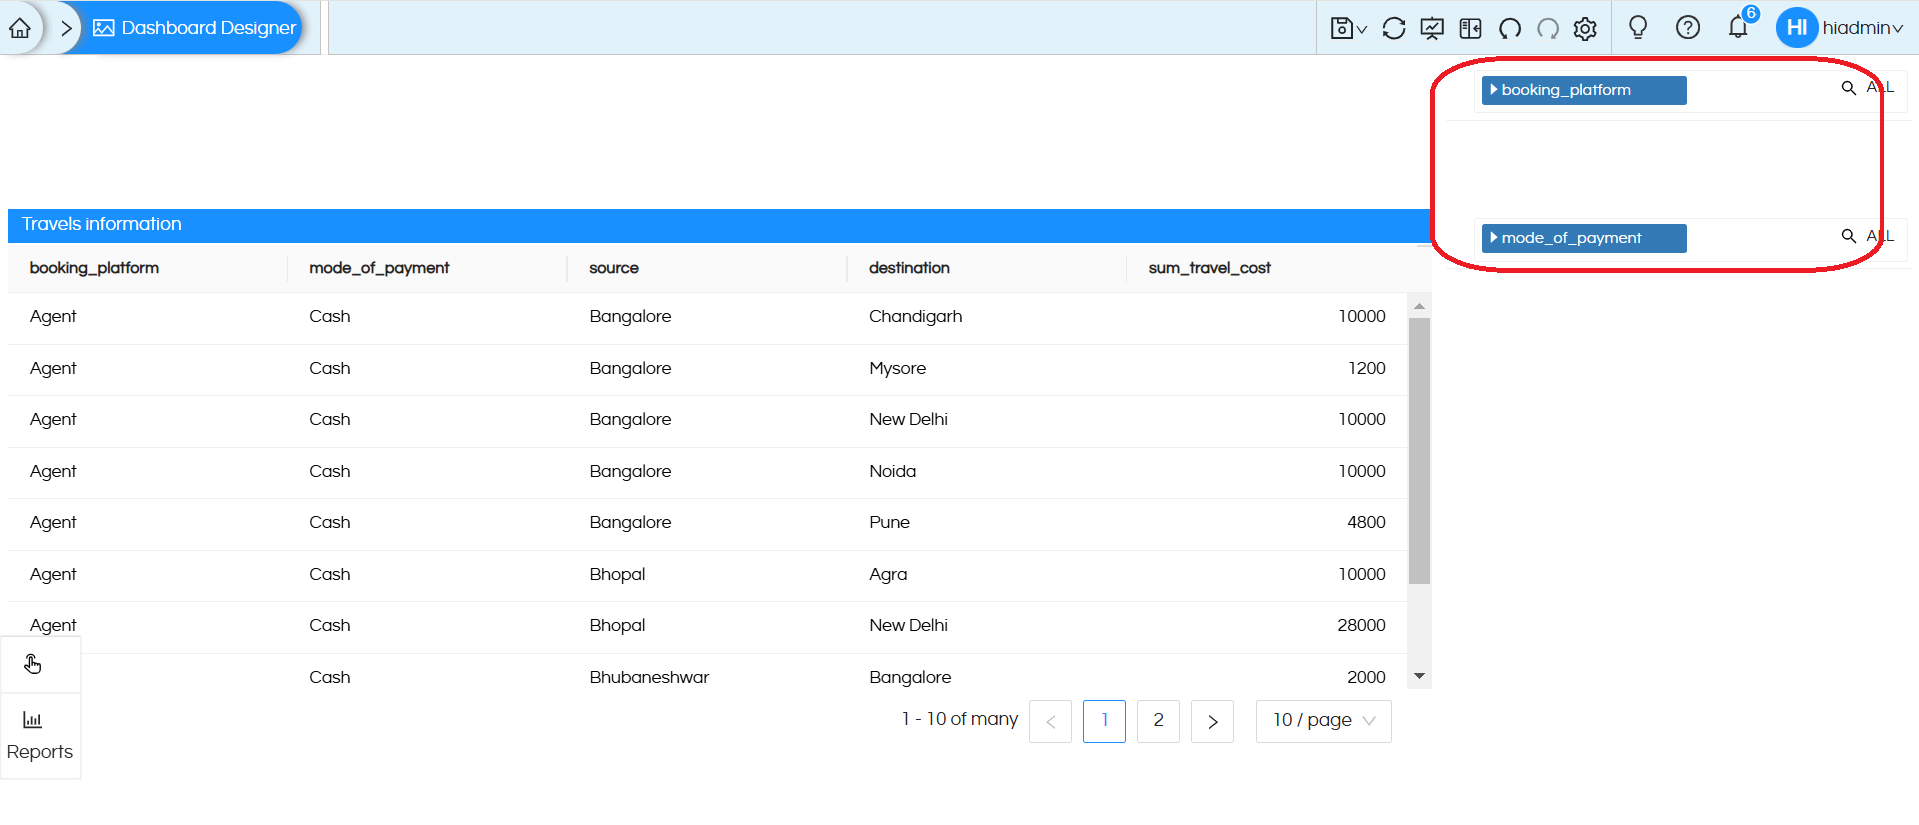Select the Mysore destination cell
This screenshot has height=825, width=1919.
point(897,369)
